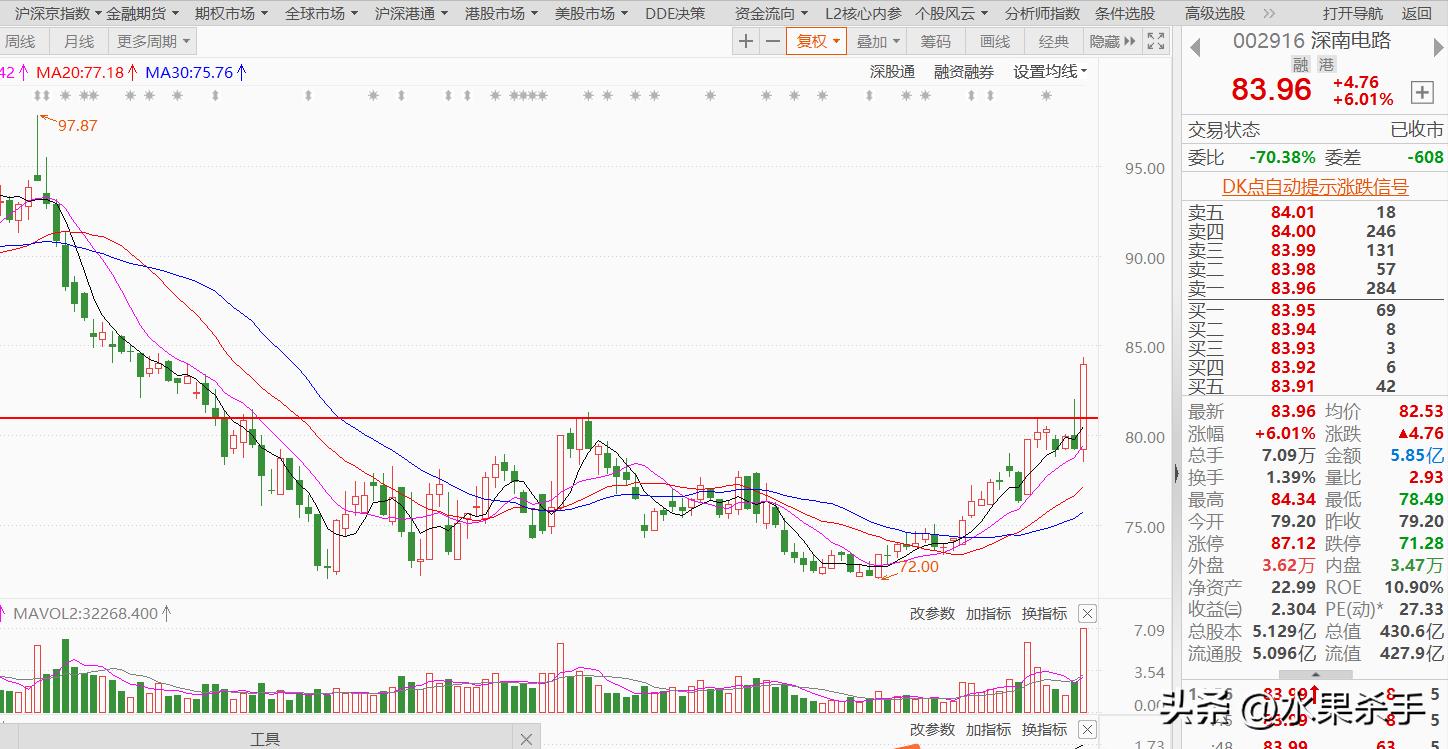Click 融资融券 label on chart
Image resolution: width=1448 pixels, height=749 pixels.
coord(964,72)
